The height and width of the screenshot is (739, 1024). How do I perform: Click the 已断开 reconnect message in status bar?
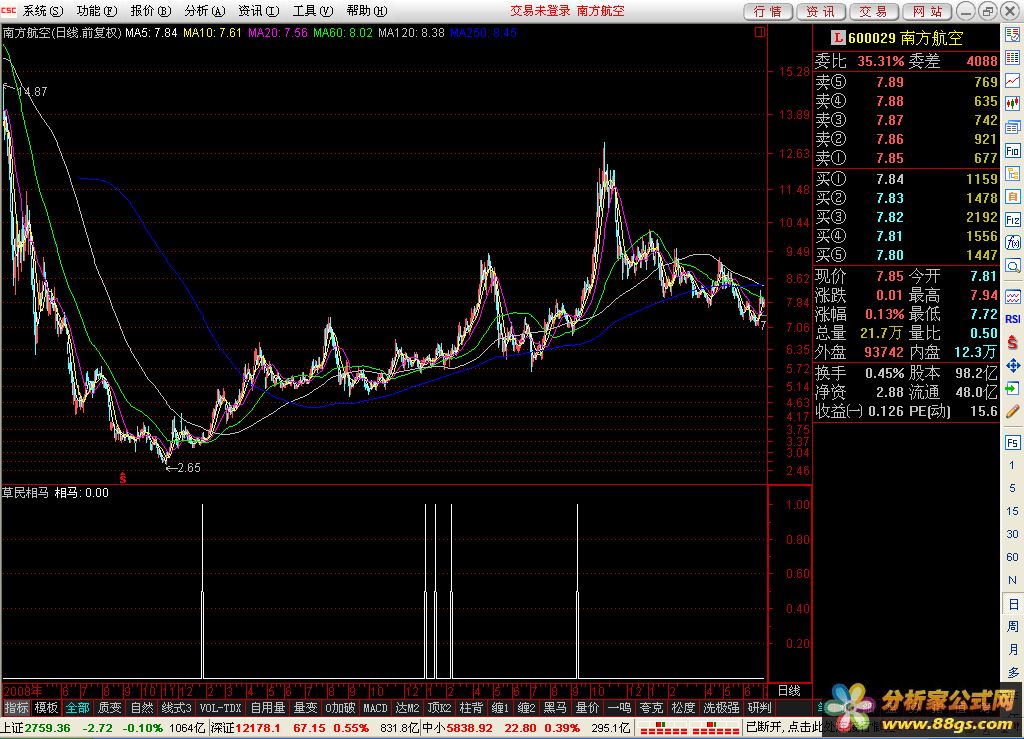pyautogui.click(x=784, y=727)
